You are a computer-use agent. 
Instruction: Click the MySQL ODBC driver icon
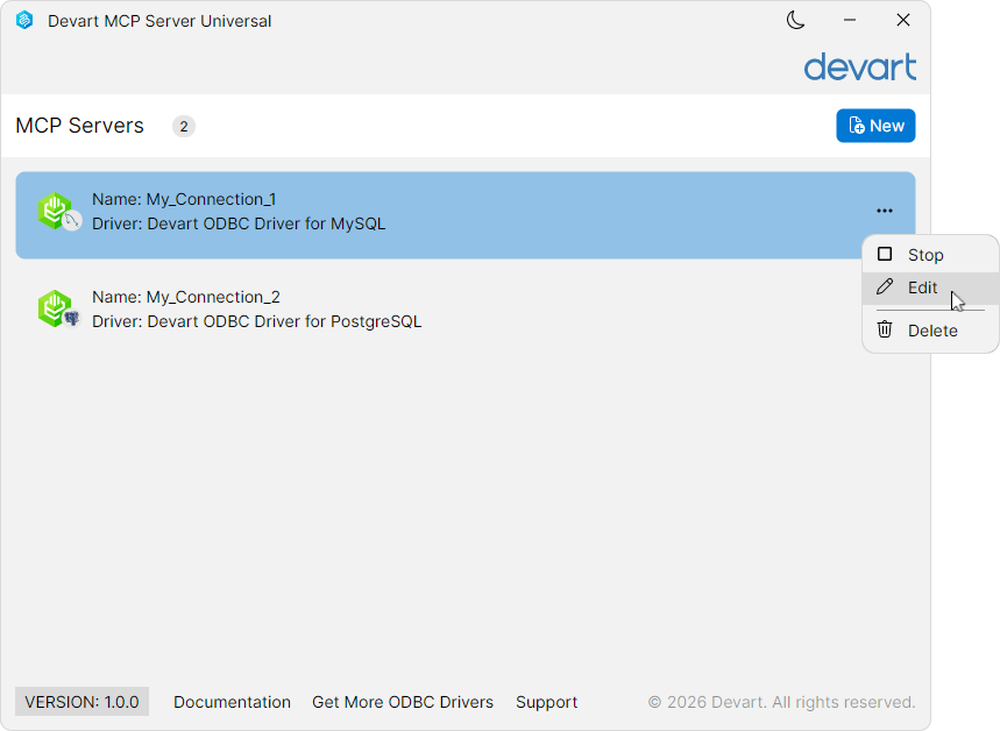[59, 212]
